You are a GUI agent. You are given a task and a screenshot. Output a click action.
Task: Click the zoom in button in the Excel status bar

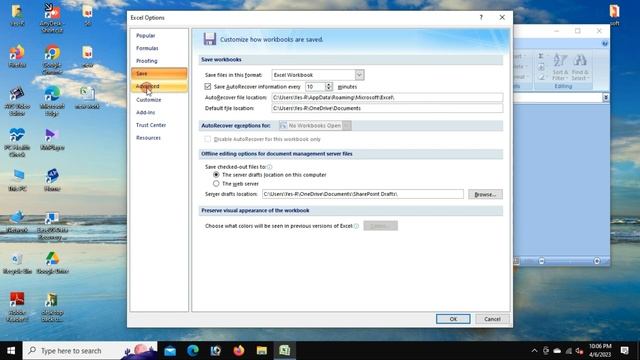point(597,261)
